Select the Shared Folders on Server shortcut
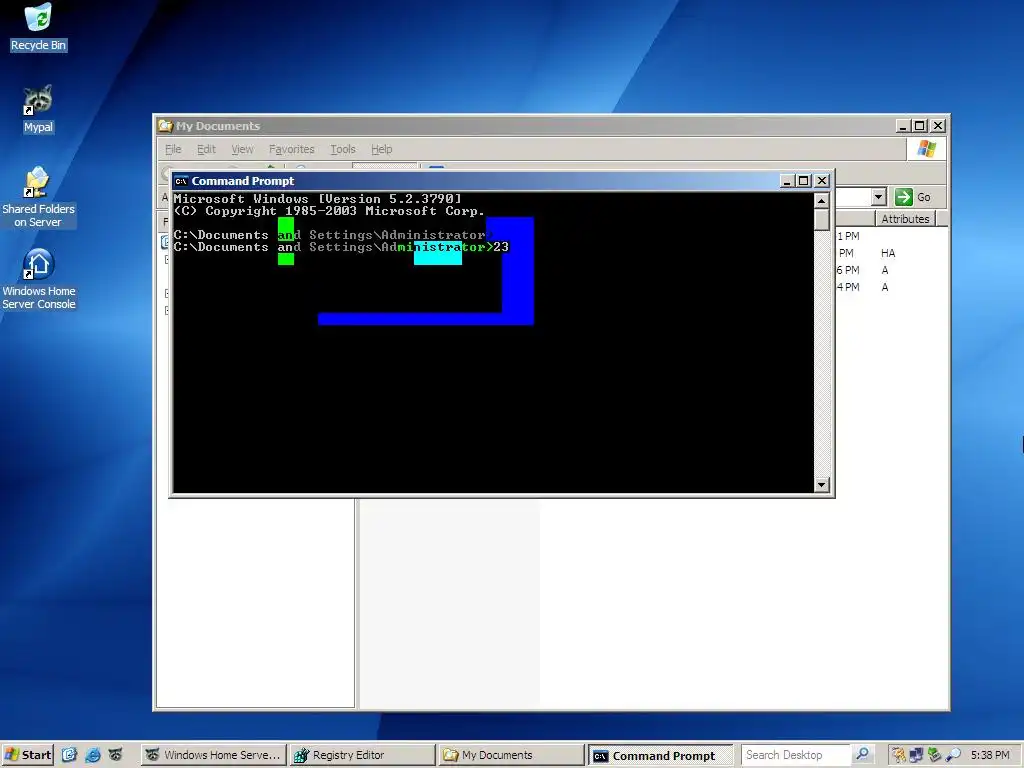 click(38, 197)
